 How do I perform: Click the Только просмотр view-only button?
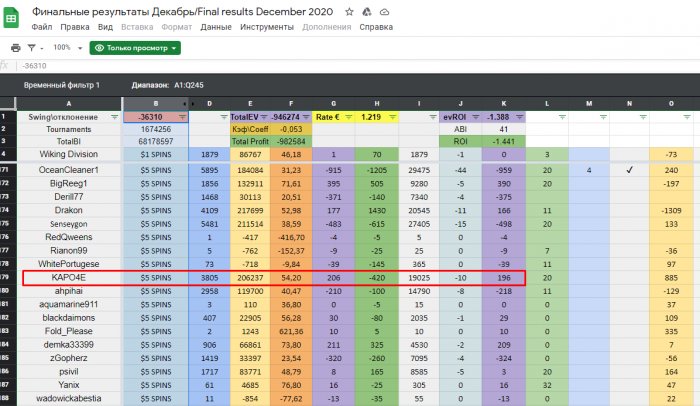click(x=135, y=48)
